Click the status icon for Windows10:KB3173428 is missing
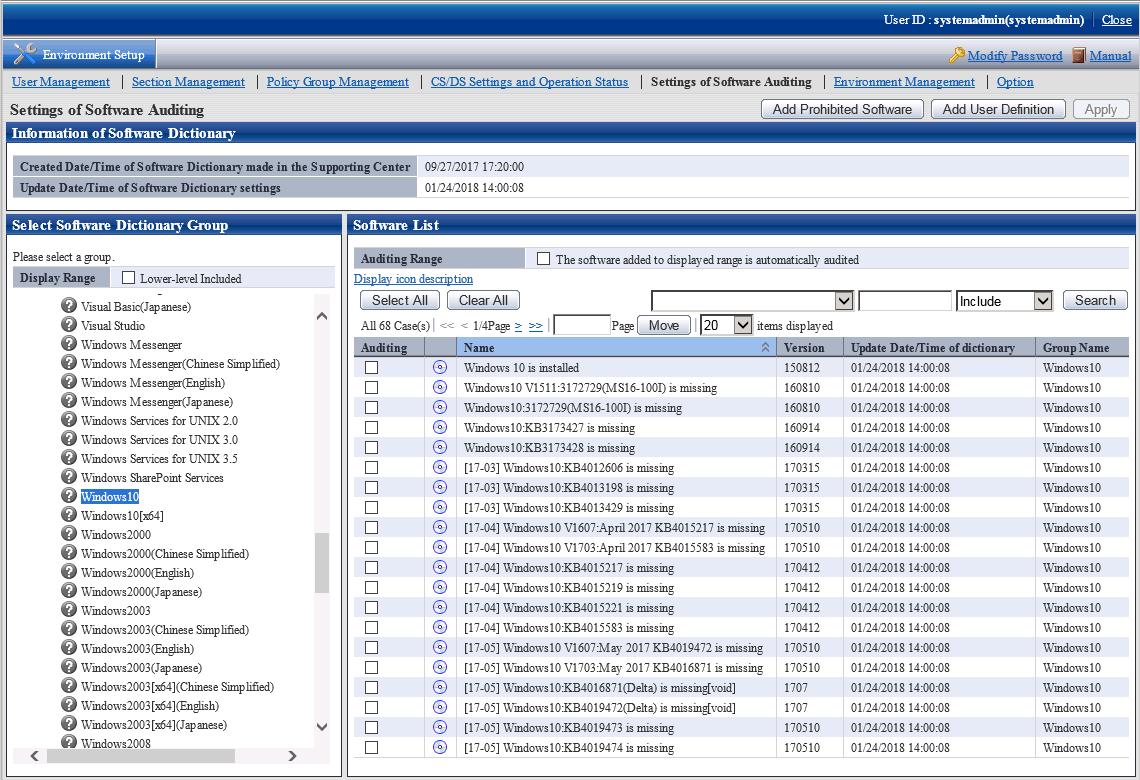1140x780 pixels. tap(440, 447)
